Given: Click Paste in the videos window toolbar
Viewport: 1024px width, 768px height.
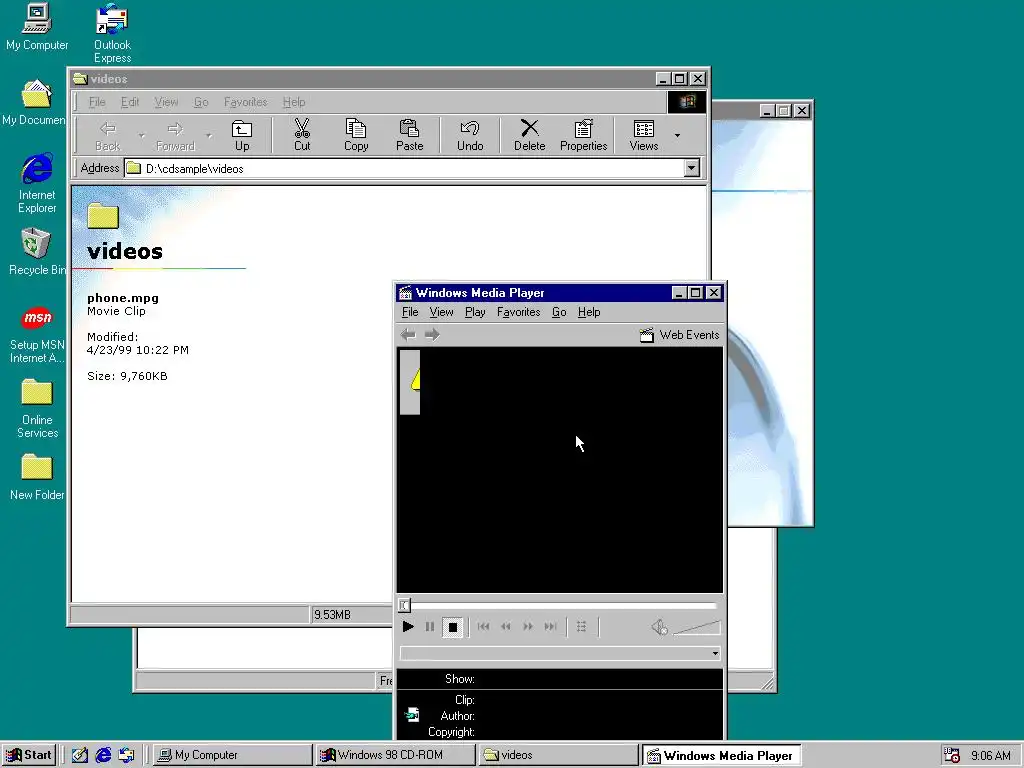Looking at the screenshot, I should [410, 135].
